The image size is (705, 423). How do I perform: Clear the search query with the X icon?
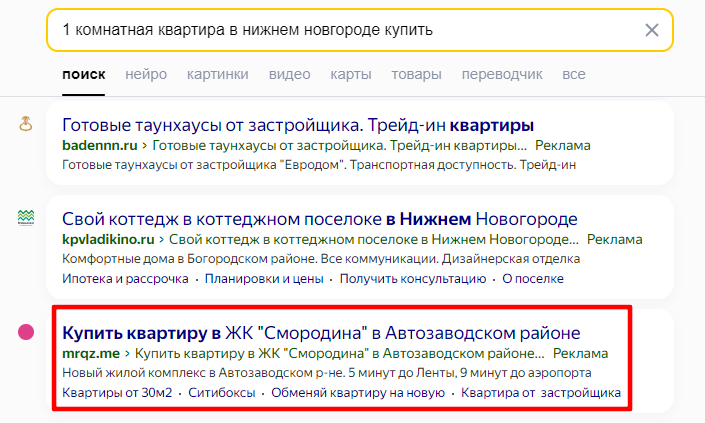651,30
